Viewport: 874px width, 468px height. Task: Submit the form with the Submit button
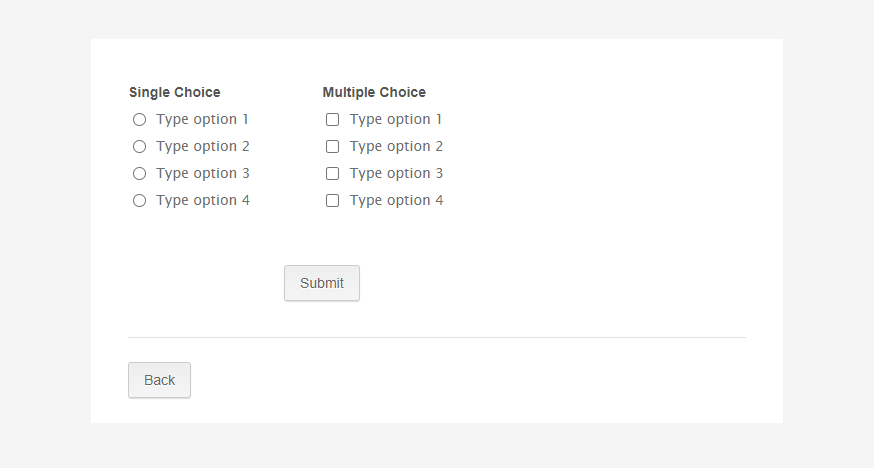322,283
